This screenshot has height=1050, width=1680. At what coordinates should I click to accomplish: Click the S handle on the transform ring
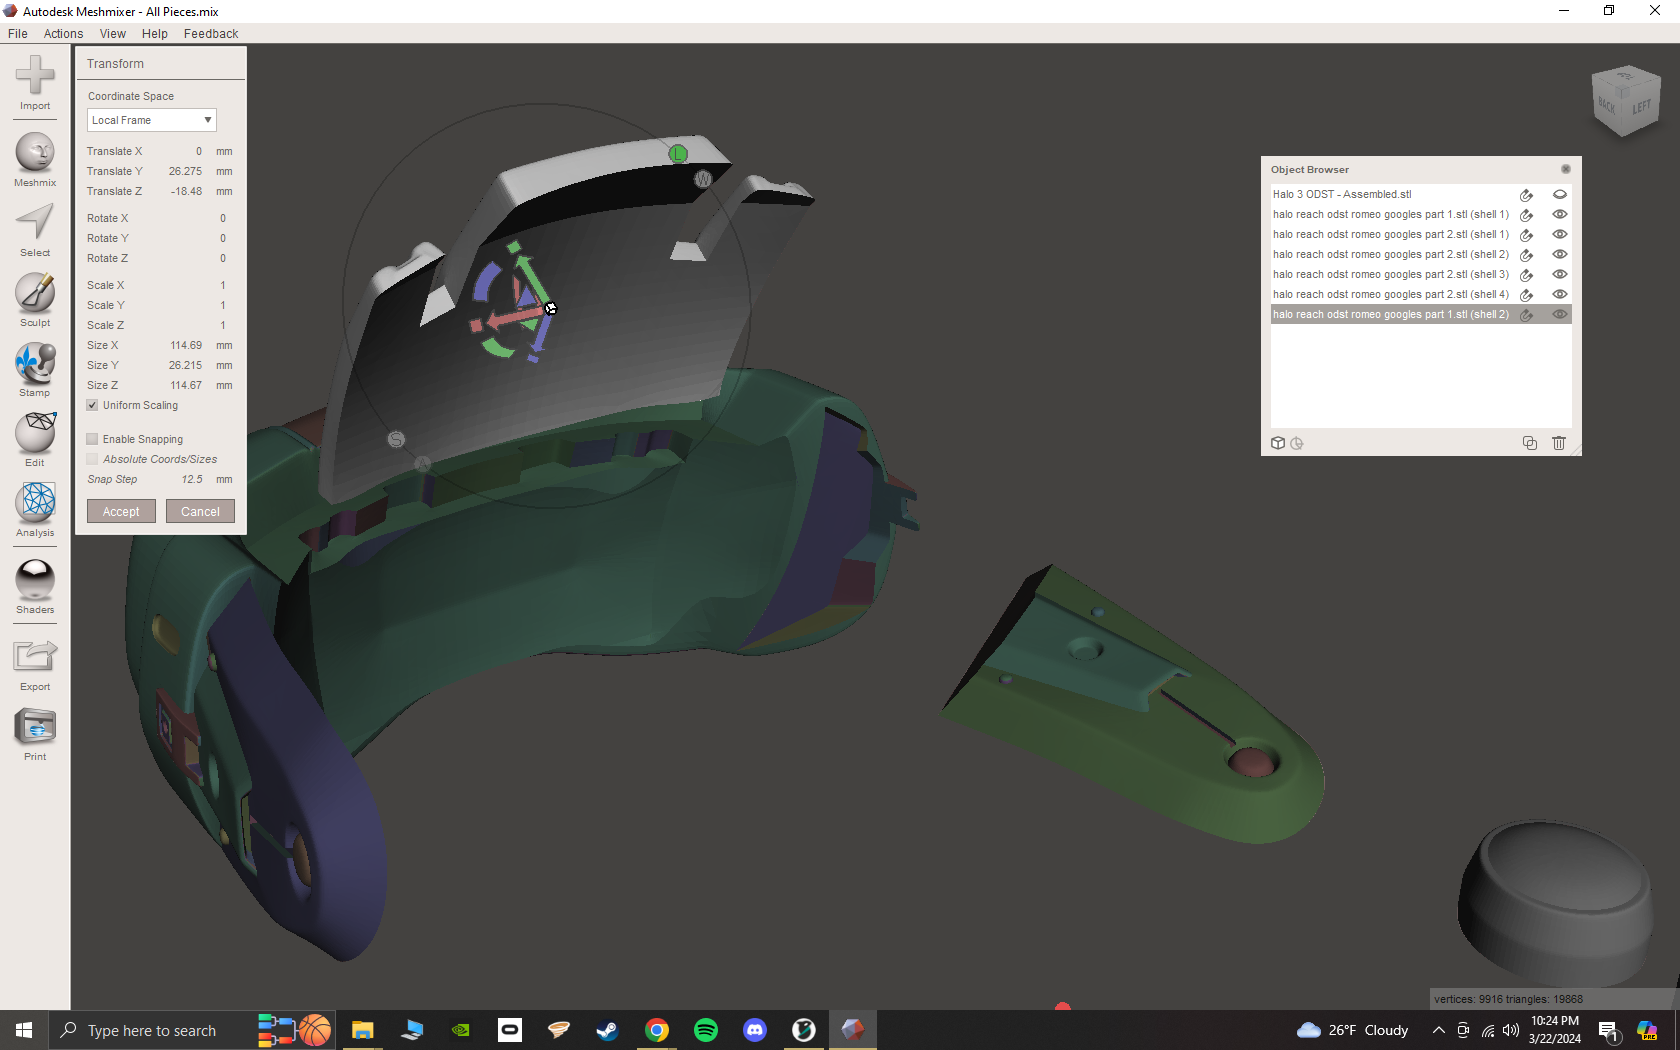coord(396,439)
